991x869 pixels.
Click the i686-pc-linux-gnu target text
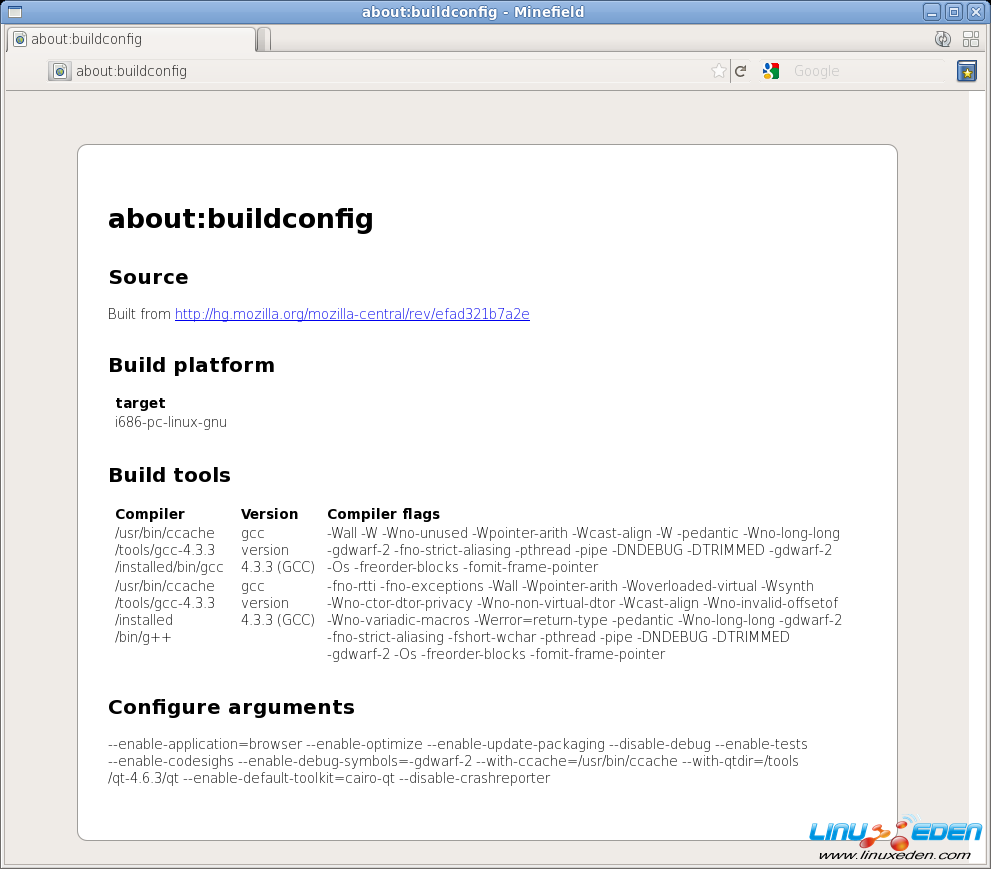(171, 422)
